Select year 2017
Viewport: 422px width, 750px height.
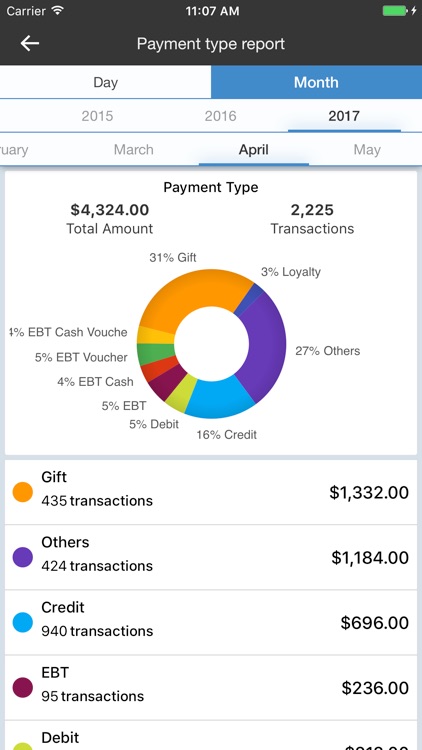[344, 116]
